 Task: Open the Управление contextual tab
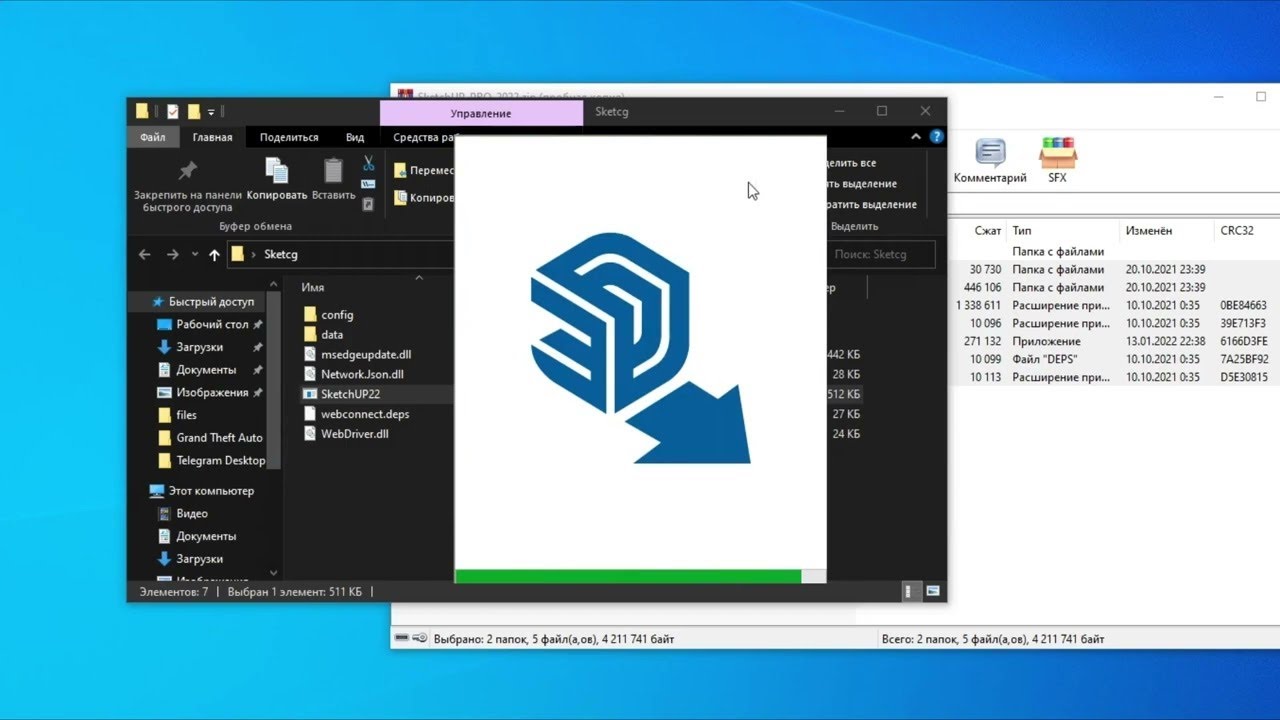point(481,113)
